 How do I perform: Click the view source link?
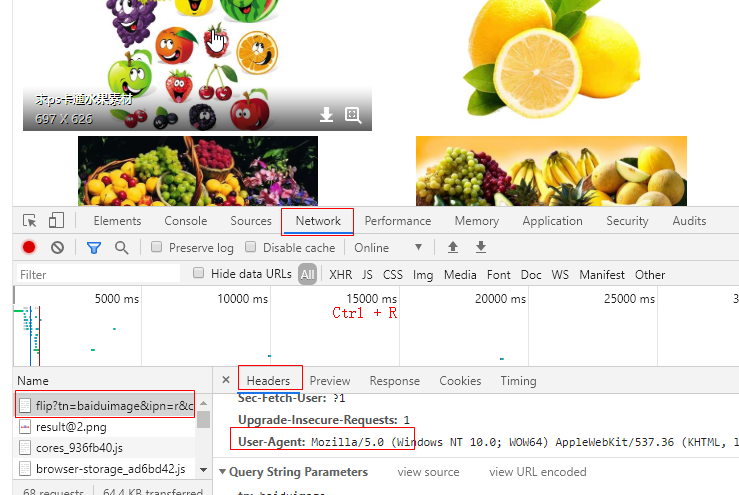pos(428,472)
